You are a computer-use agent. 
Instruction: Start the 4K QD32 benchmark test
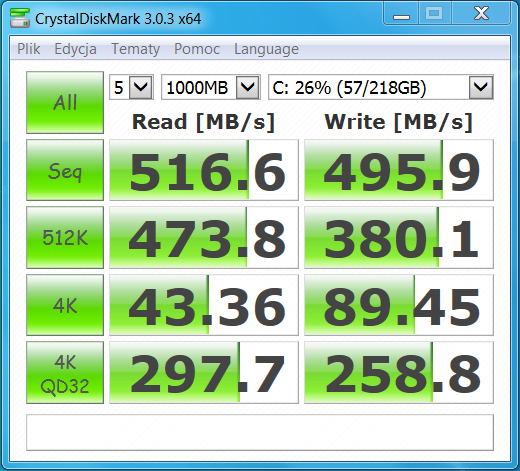65,373
